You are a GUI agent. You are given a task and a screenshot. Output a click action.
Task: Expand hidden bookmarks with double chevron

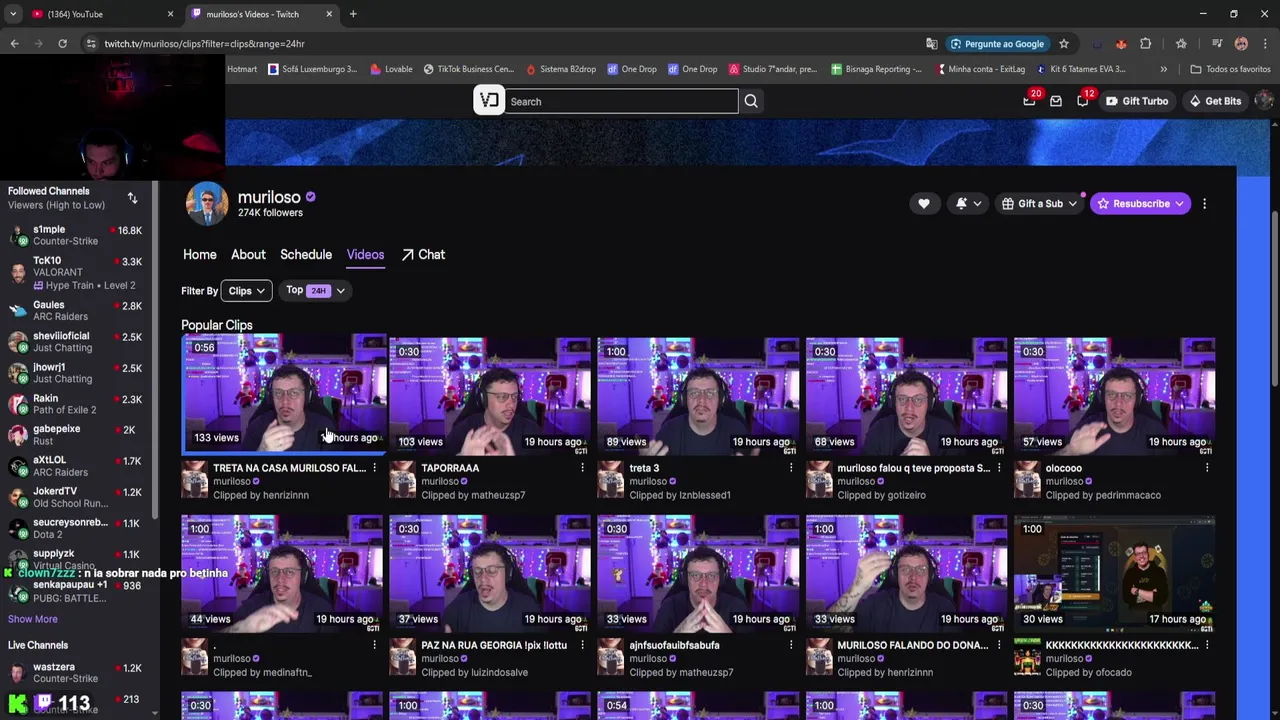click(x=1163, y=69)
